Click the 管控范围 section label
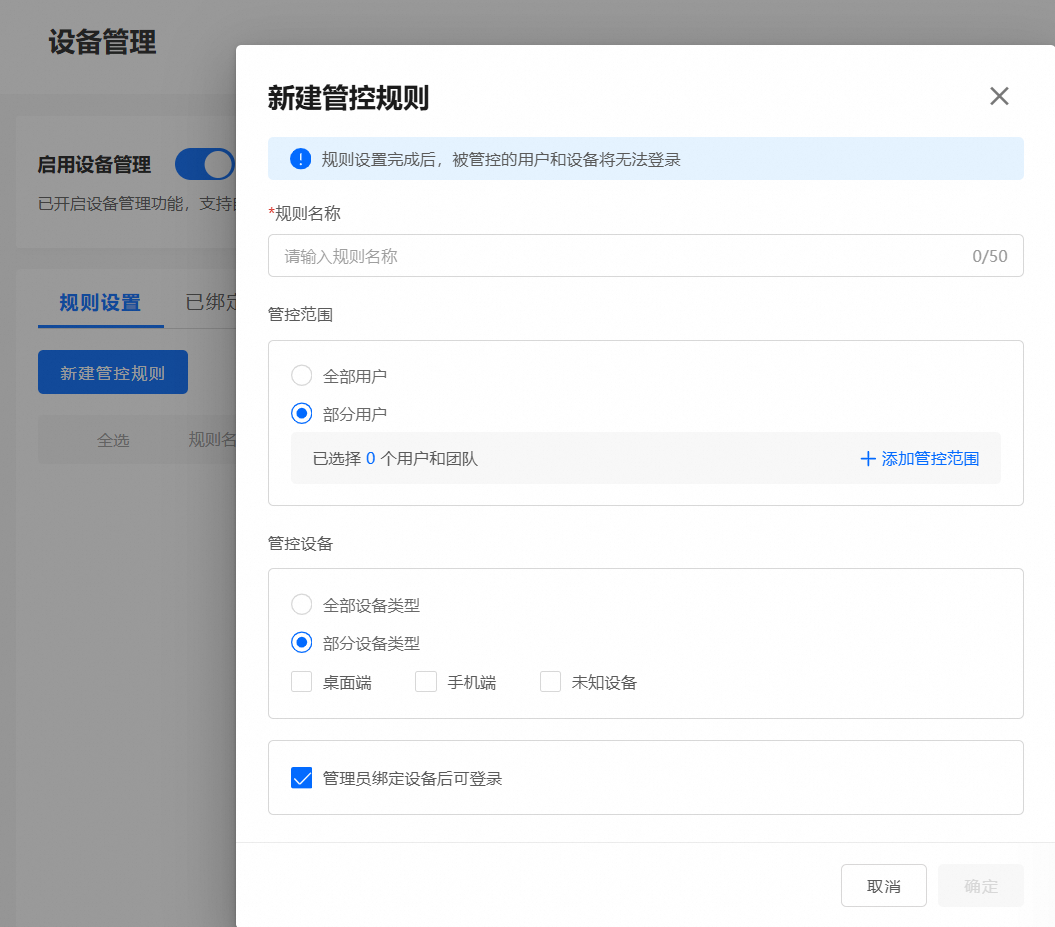 tap(300, 315)
